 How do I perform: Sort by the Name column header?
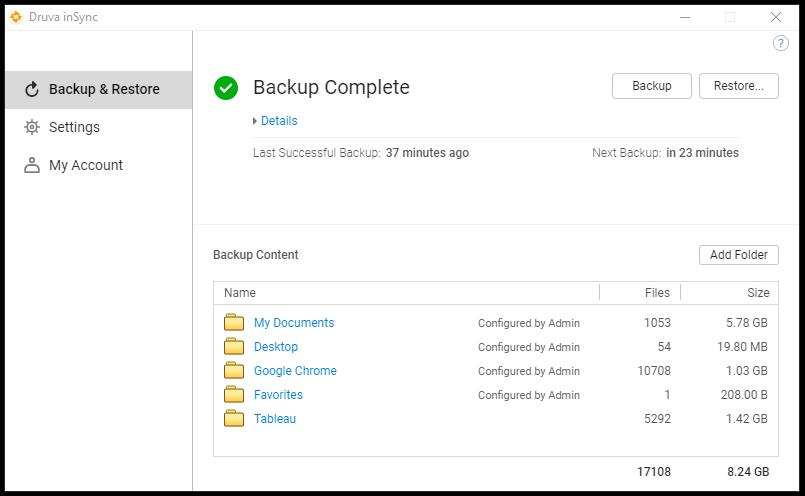(x=240, y=293)
